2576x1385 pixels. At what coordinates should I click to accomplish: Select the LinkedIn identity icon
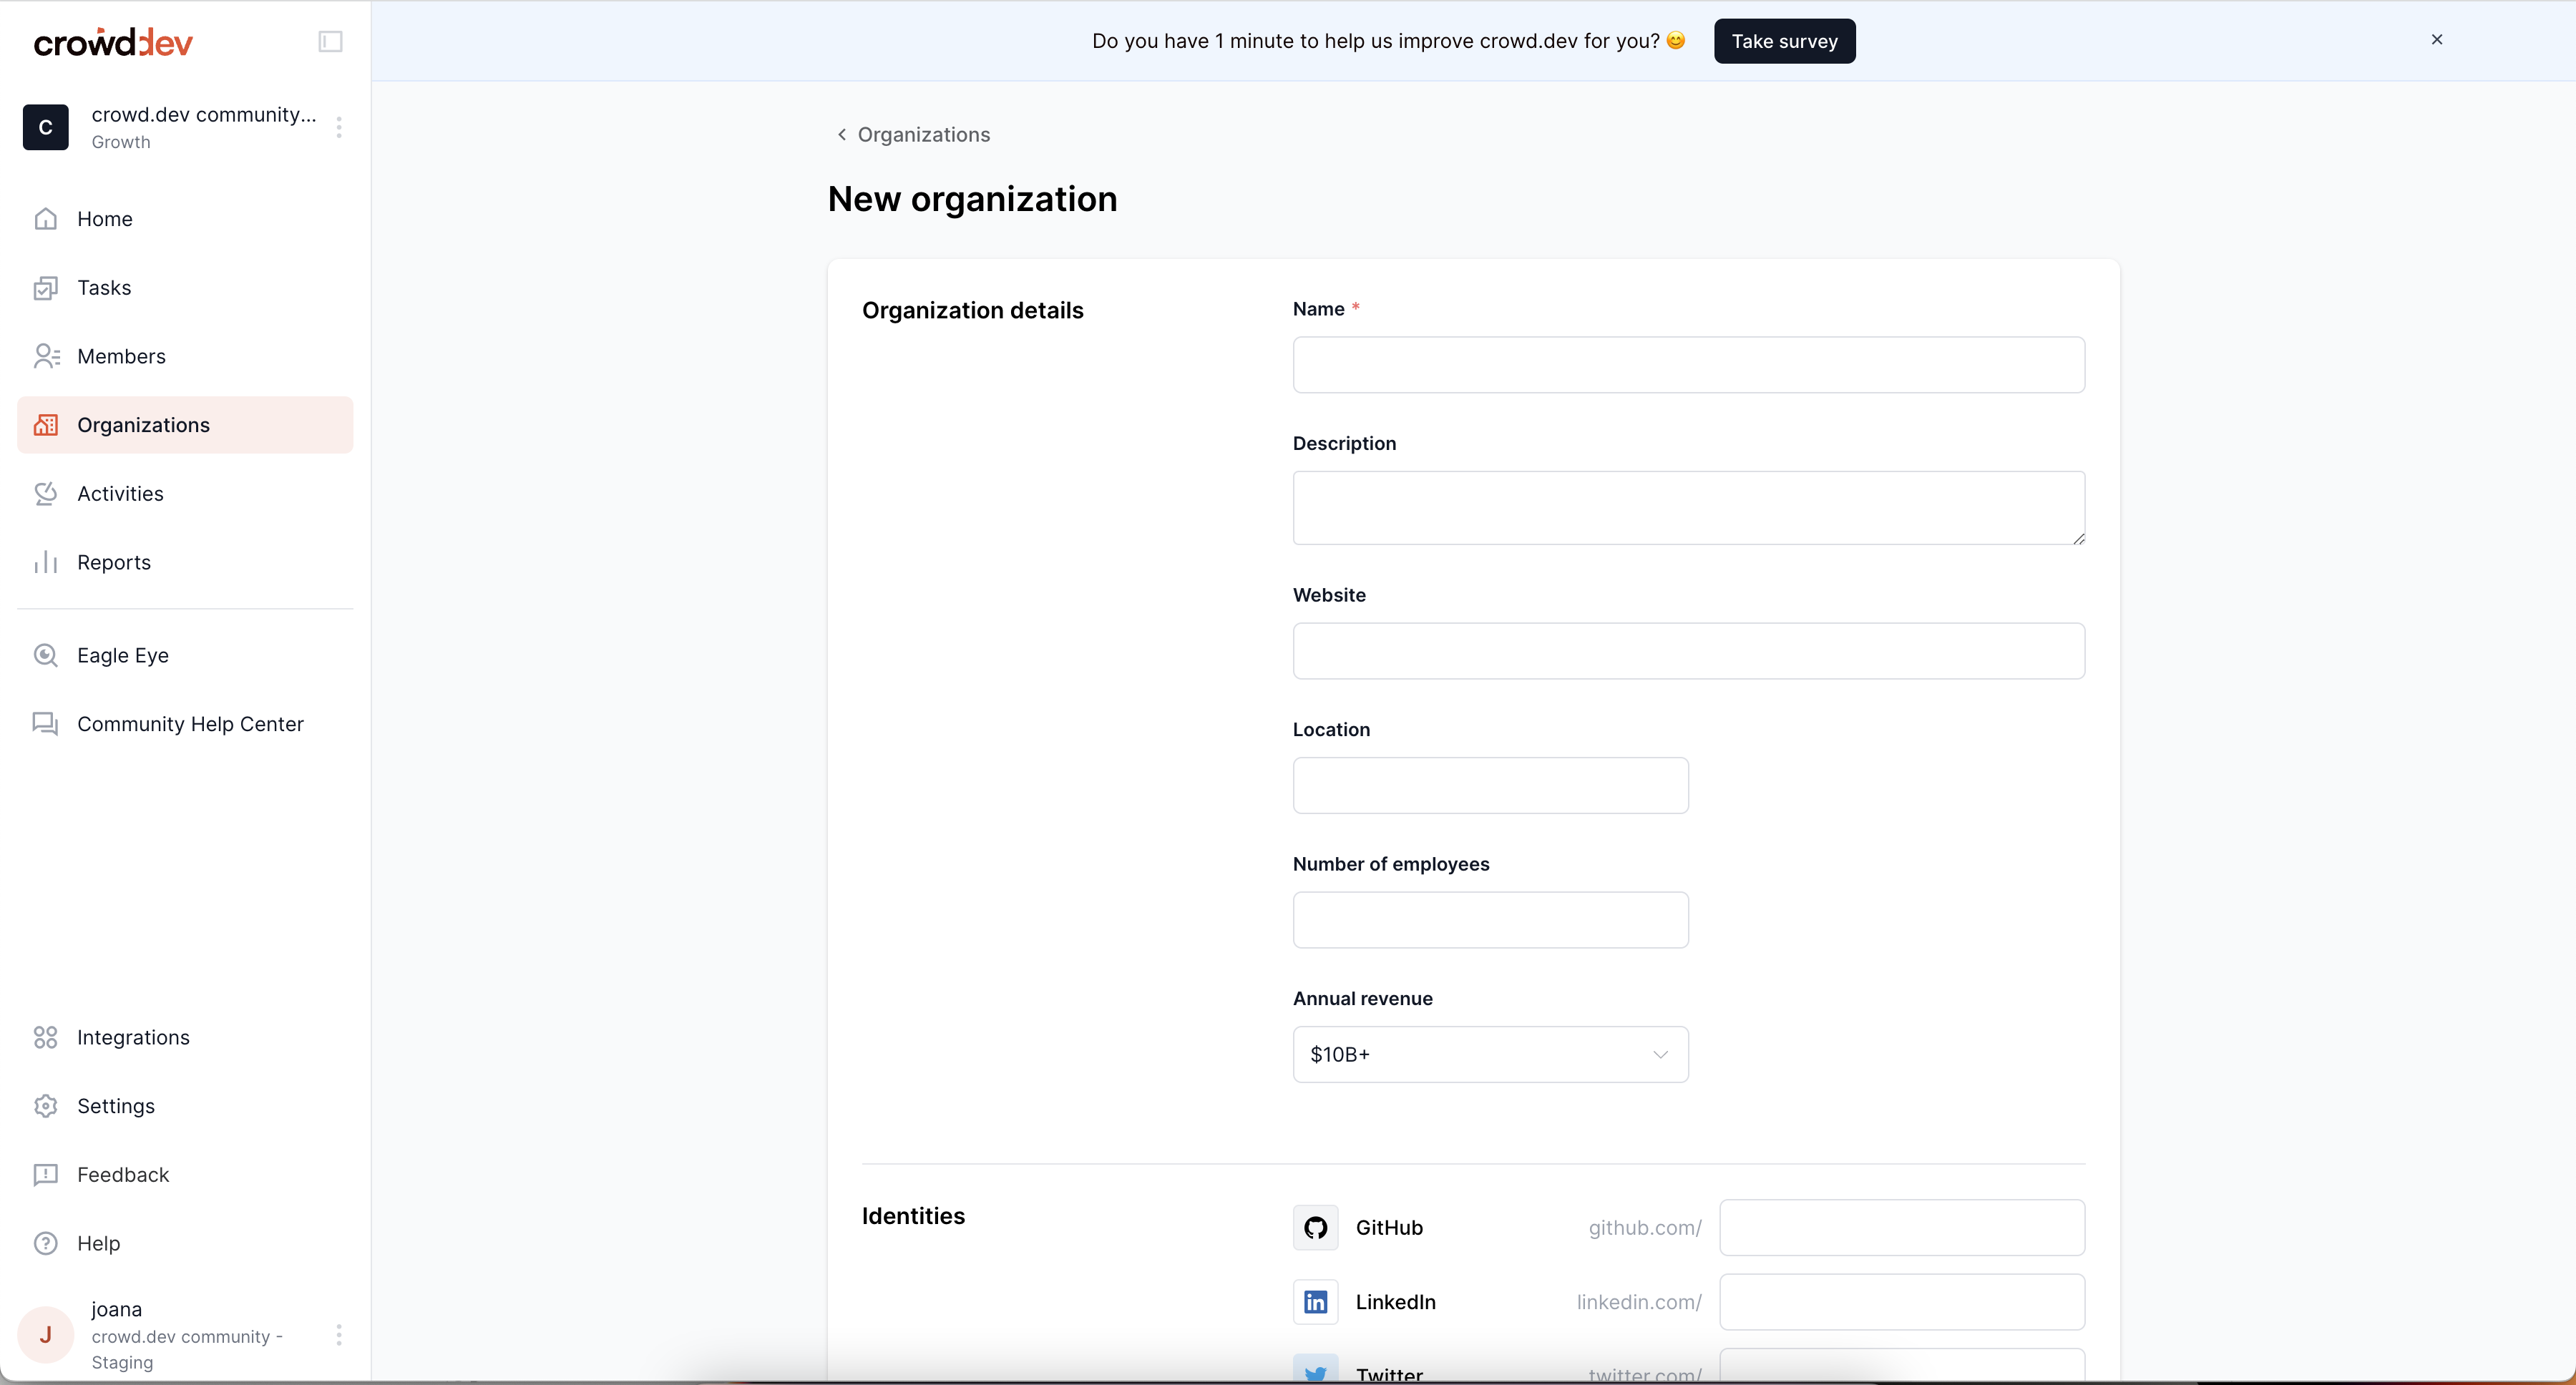click(x=1315, y=1302)
